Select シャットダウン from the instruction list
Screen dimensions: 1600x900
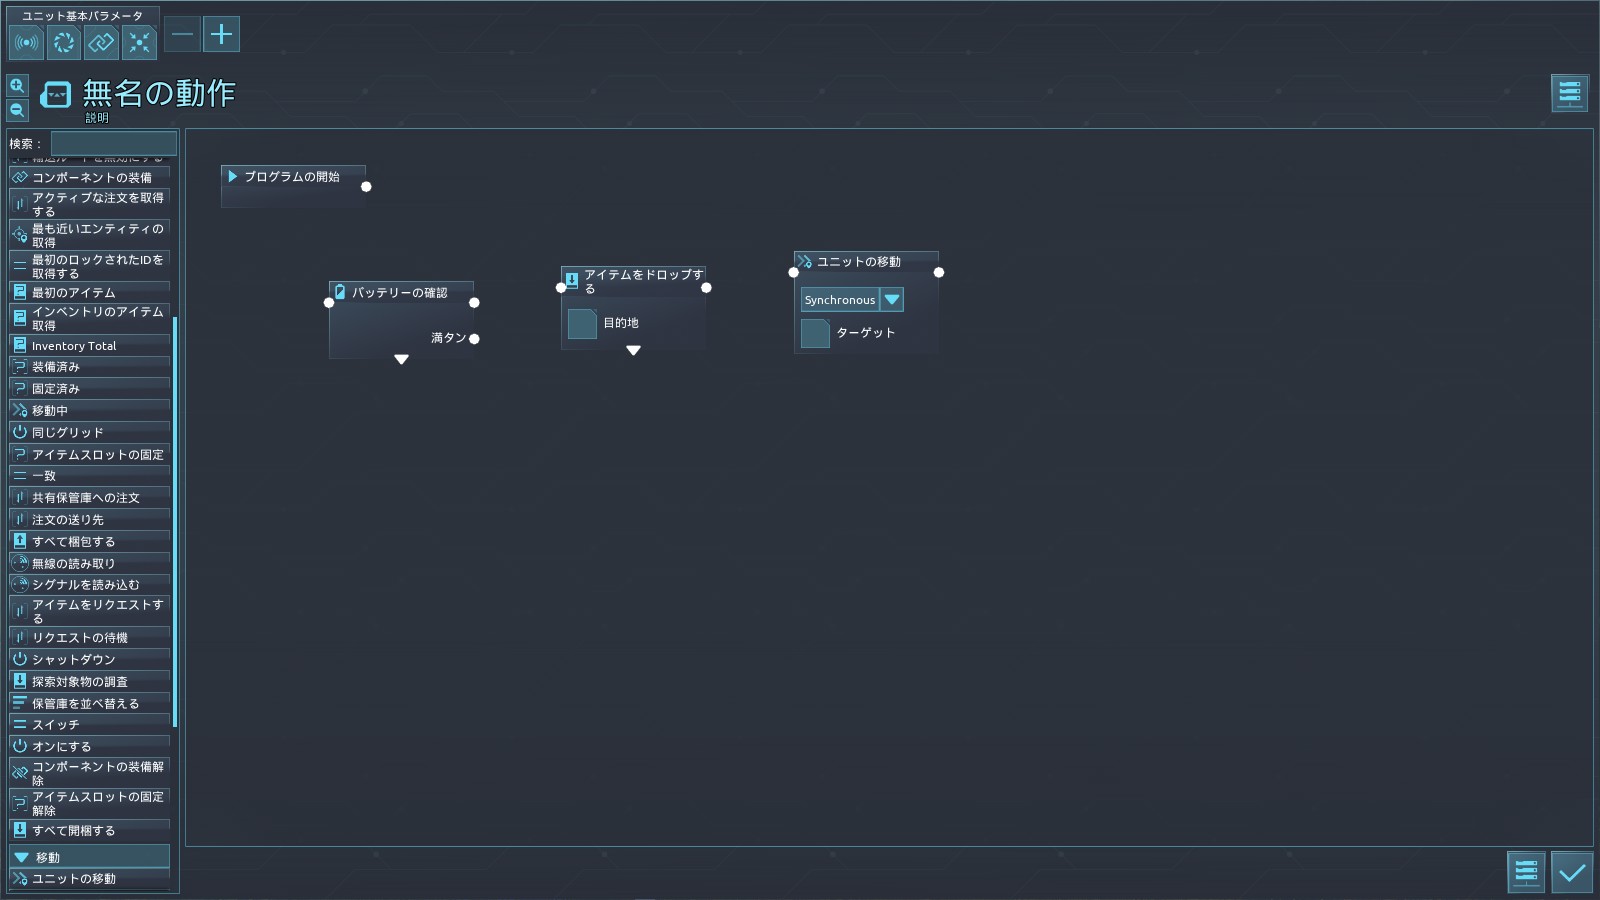74,660
